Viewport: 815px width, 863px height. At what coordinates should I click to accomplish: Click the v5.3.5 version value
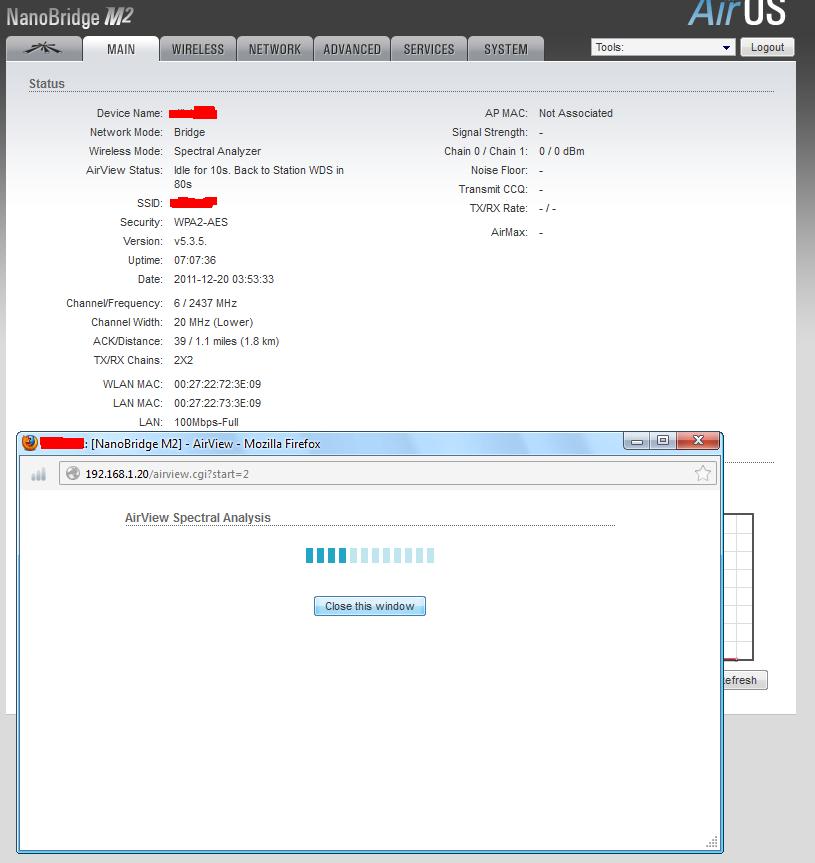coord(190,241)
